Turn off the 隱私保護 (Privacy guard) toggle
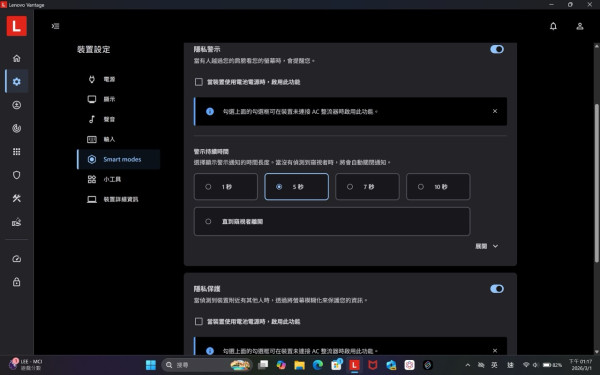 [x=497, y=289]
